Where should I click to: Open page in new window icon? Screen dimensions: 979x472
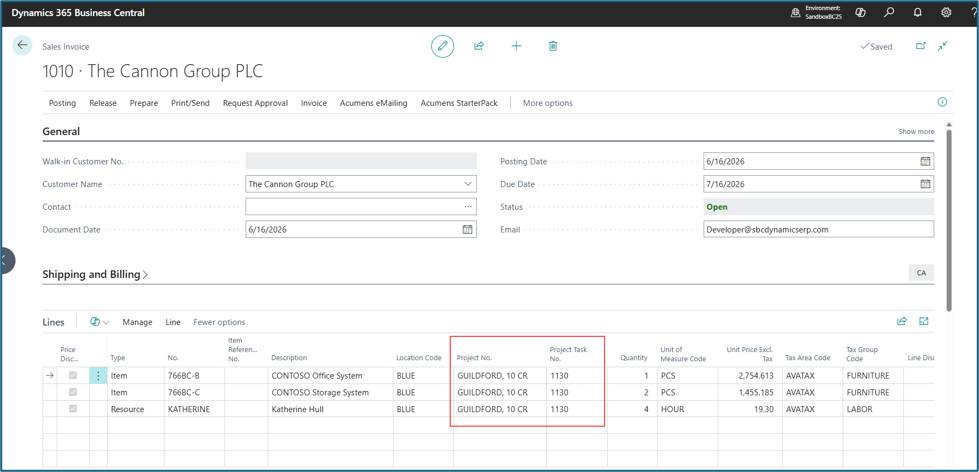[x=920, y=46]
